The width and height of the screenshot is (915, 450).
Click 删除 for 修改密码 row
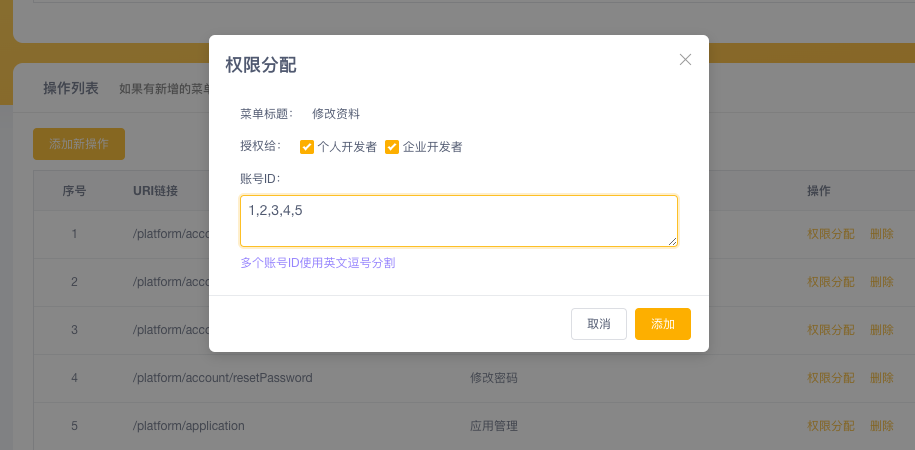(x=881, y=378)
